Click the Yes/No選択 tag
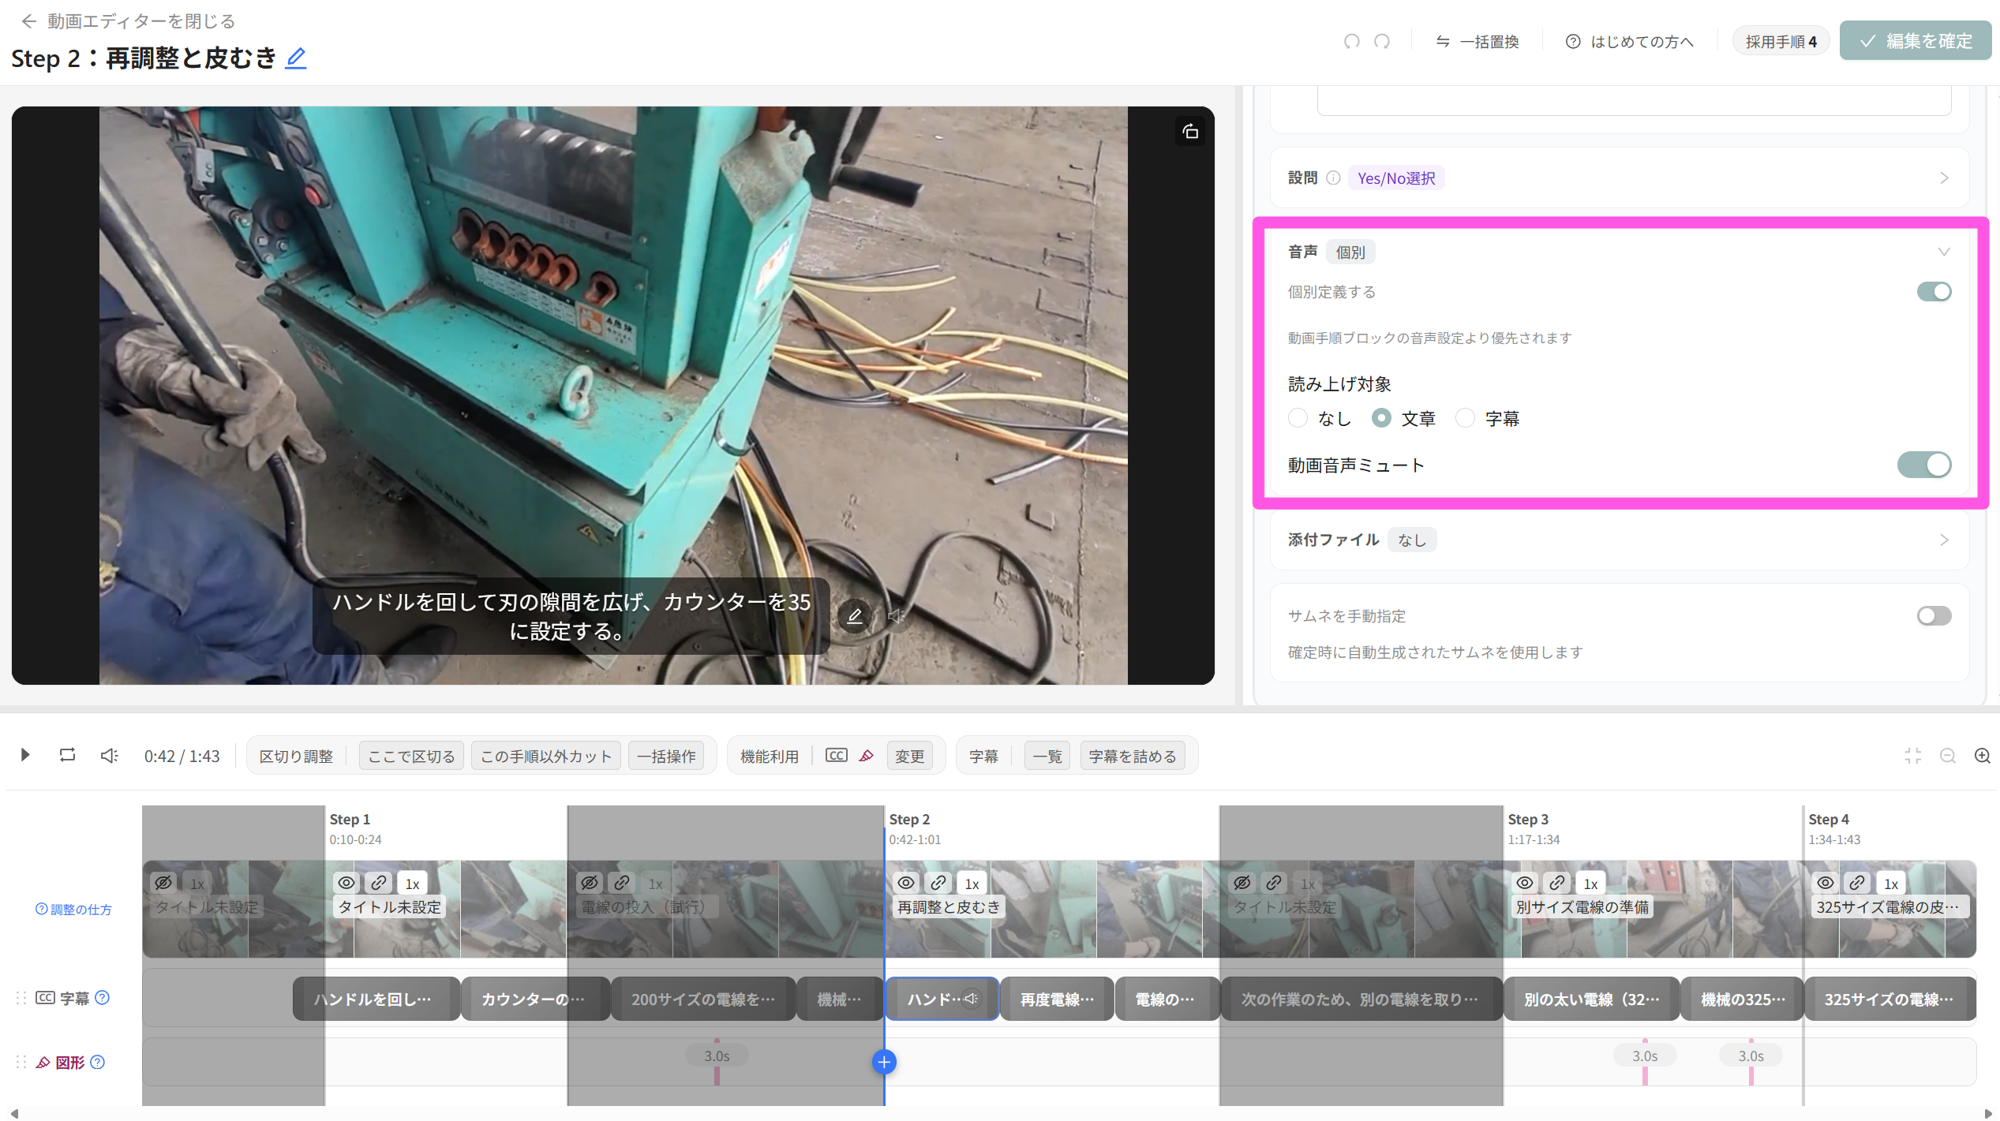The width and height of the screenshot is (2000, 1121). (x=1396, y=178)
